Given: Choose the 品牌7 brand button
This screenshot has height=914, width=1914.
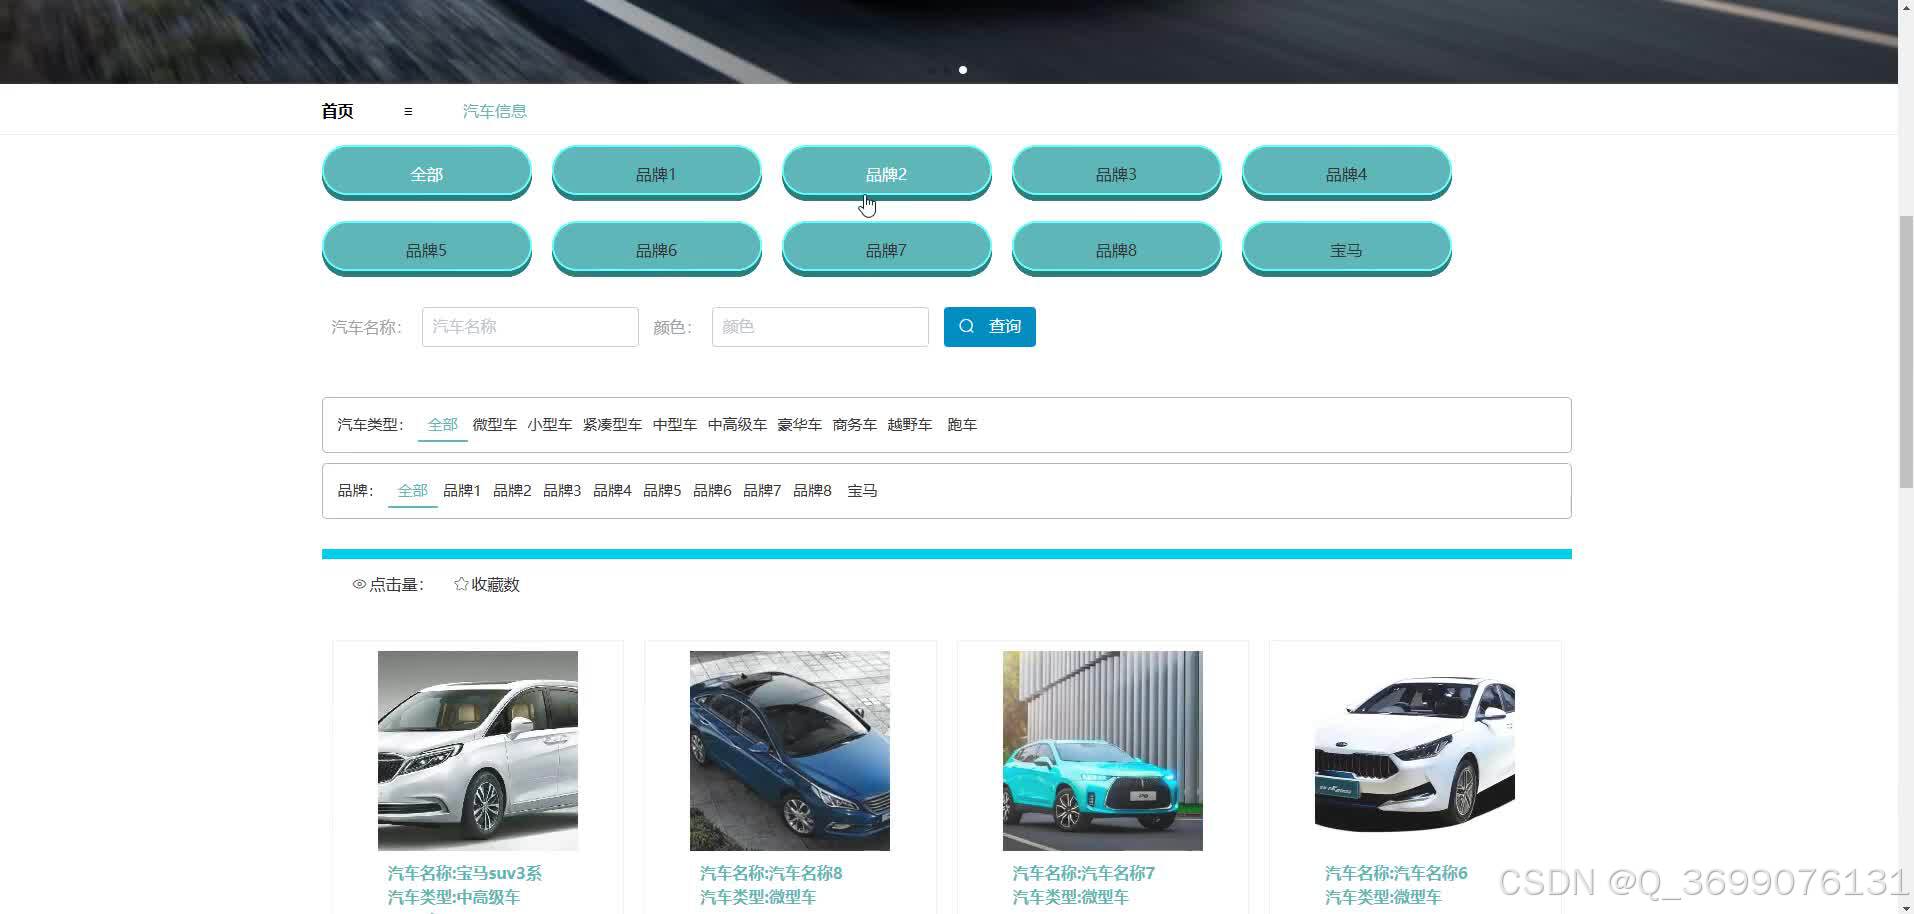Looking at the screenshot, I should tap(886, 249).
